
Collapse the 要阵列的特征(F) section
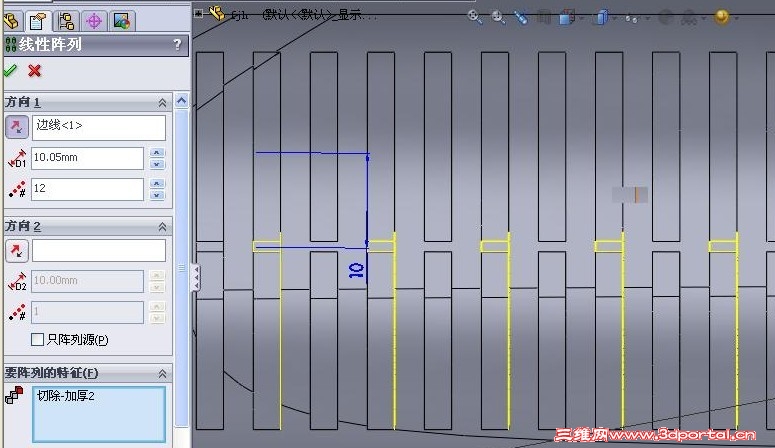[162, 374]
